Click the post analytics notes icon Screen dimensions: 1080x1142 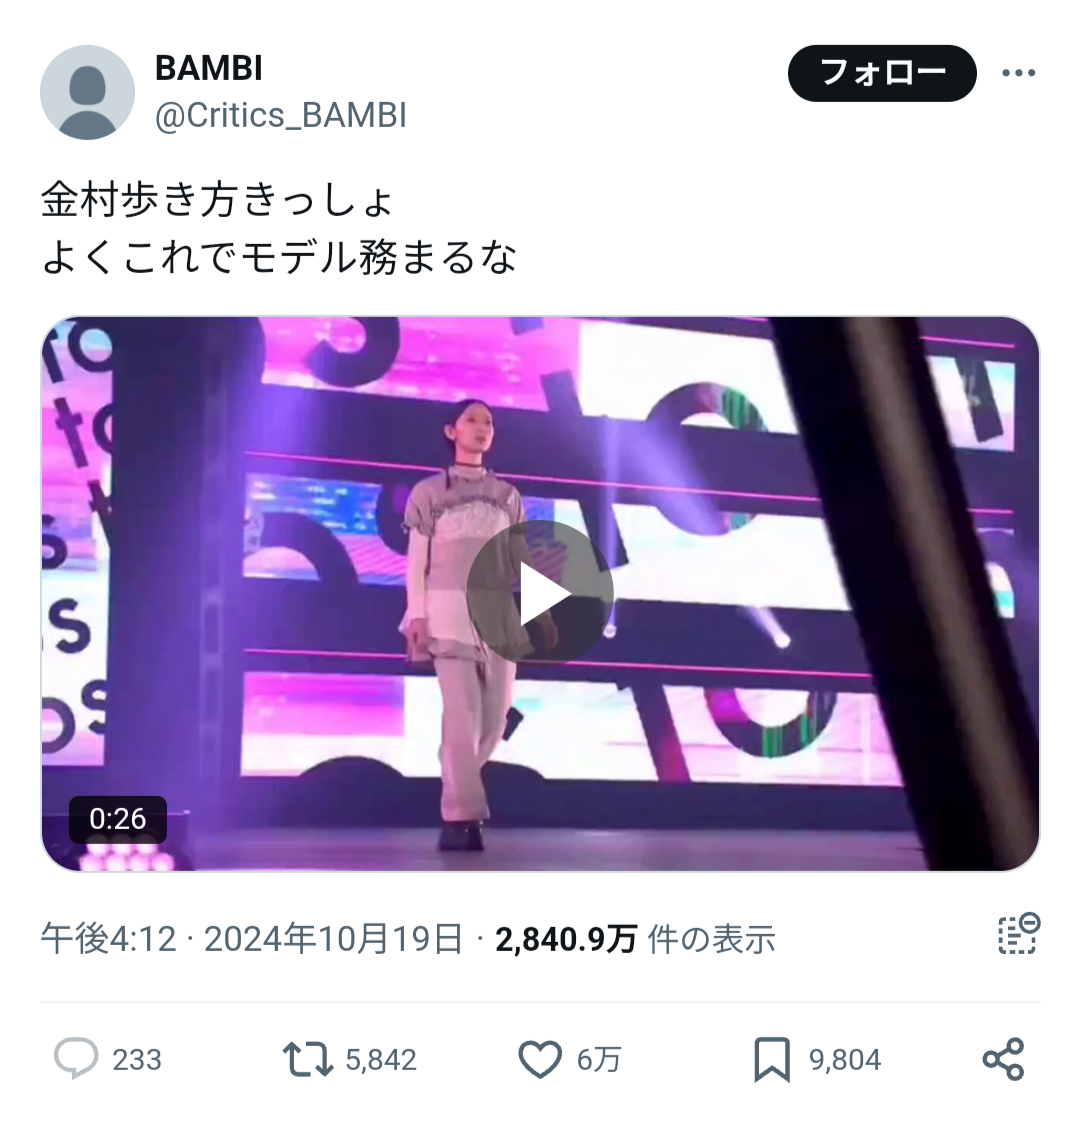coord(1018,934)
